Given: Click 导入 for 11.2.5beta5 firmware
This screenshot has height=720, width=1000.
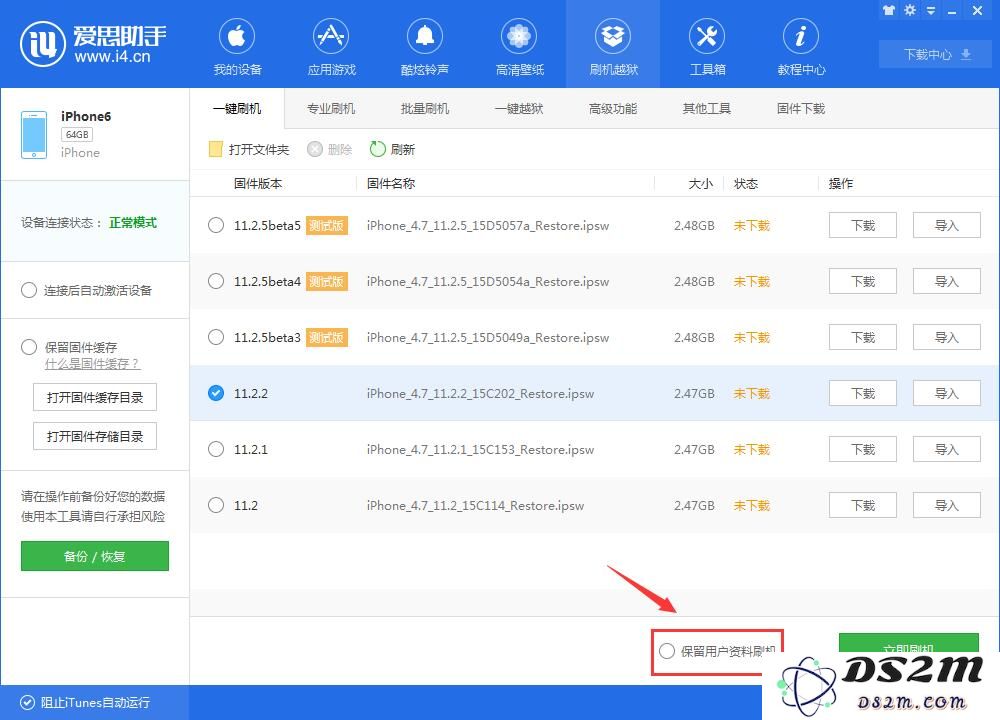Looking at the screenshot, I should pyautogui.click(x=946, y=225).
